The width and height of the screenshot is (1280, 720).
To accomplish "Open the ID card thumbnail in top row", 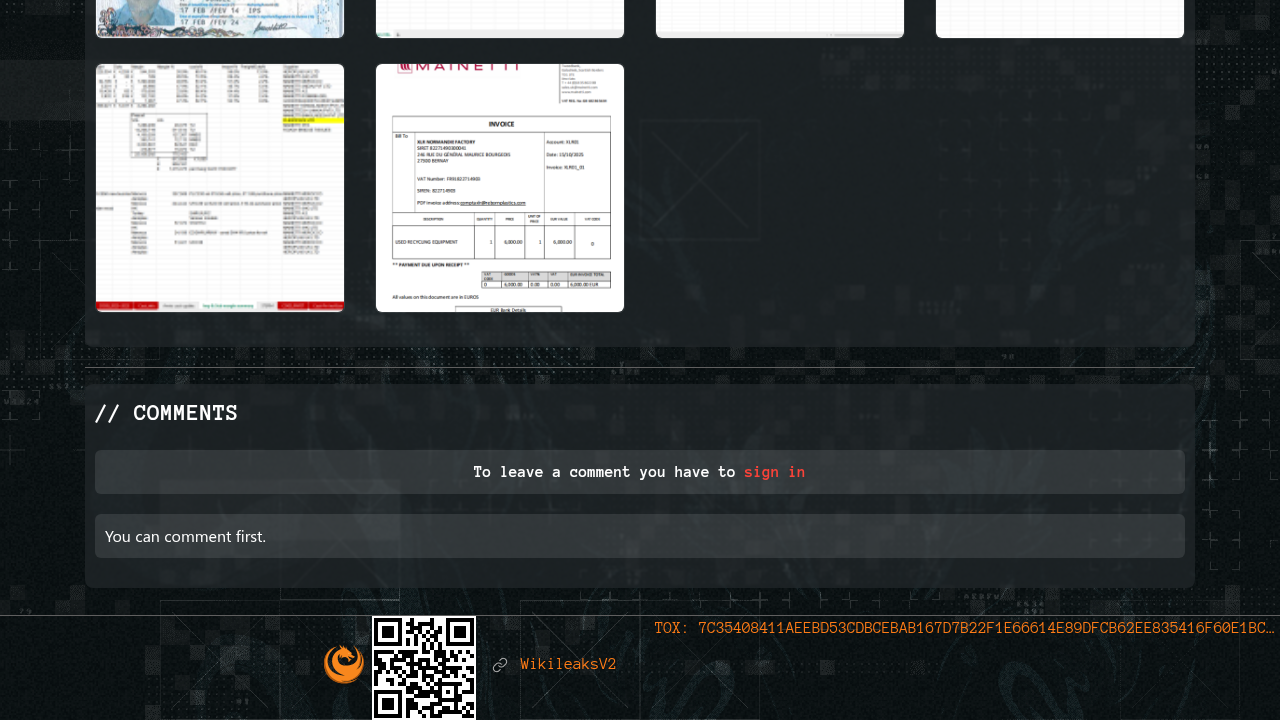I will click(220, 18).
